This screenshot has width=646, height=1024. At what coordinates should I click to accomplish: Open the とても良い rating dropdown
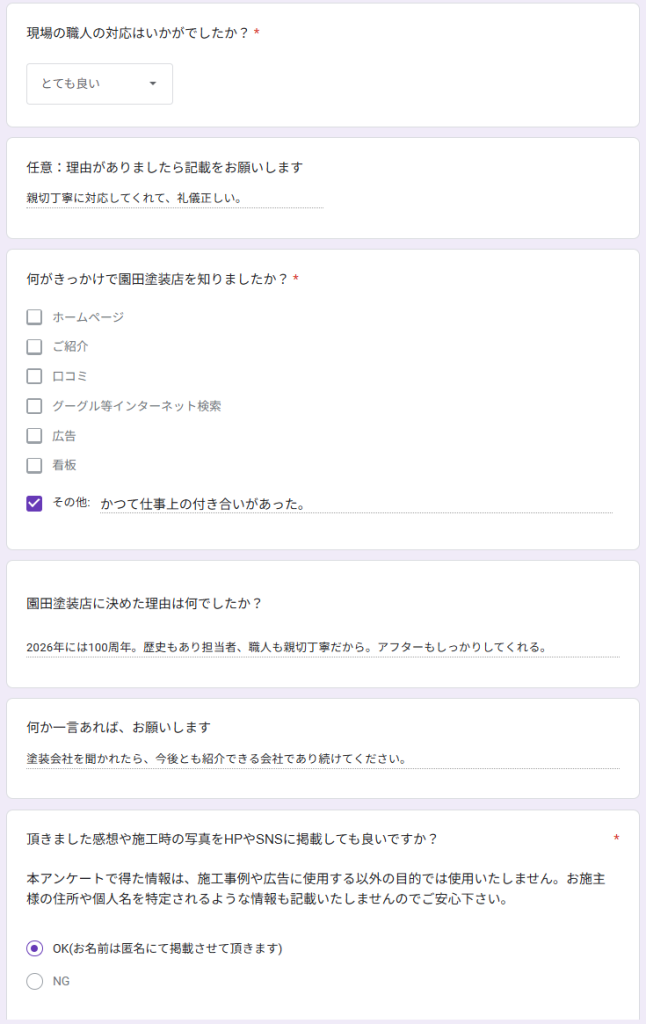point(98,84)
